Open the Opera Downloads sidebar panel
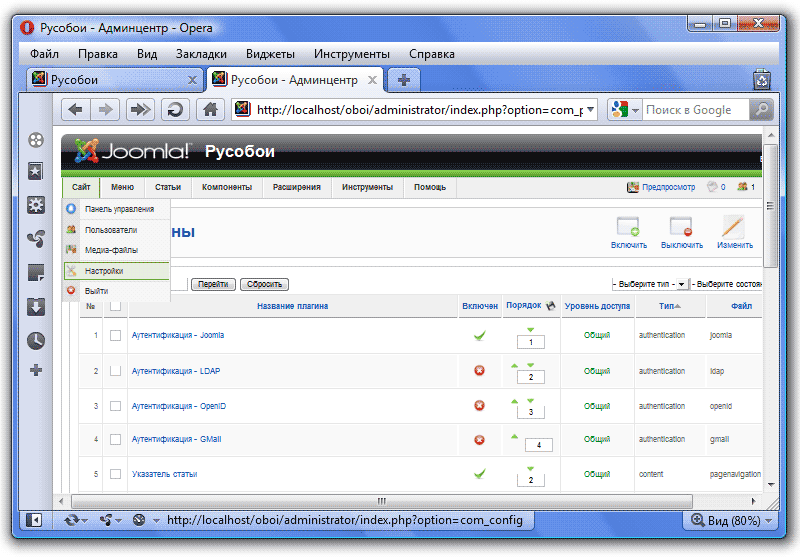 (36, 307)
